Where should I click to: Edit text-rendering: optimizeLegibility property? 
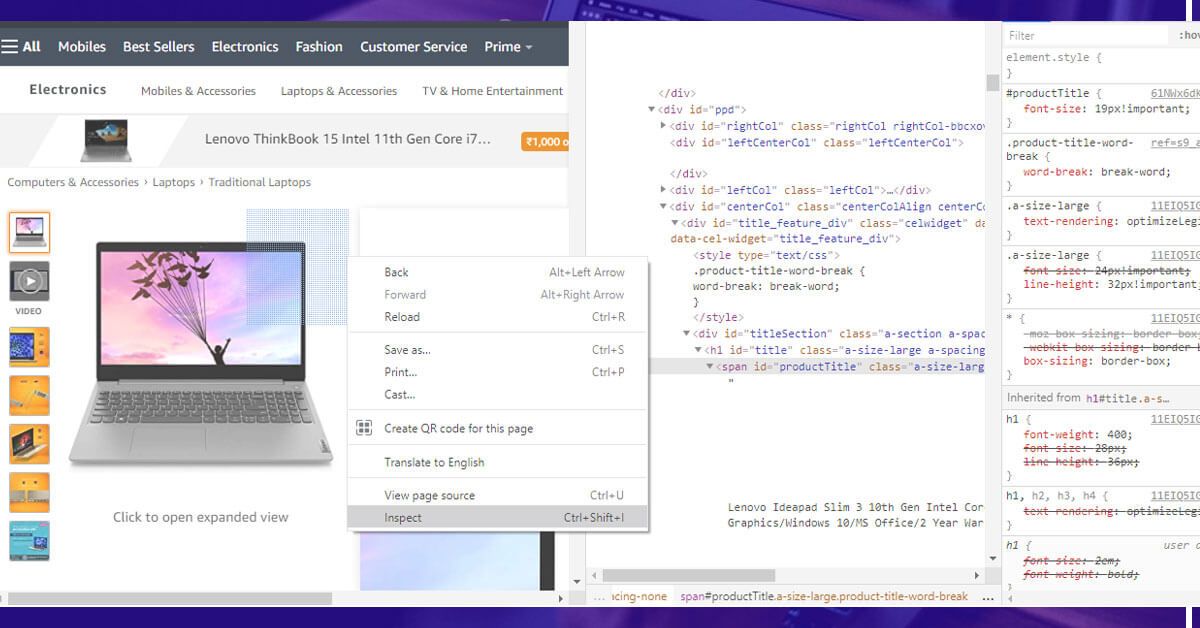point(1111,222)
